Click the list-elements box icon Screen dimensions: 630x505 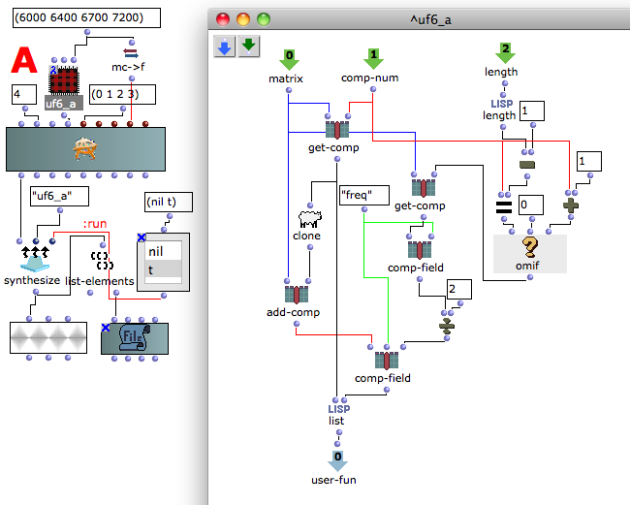(102, 261)
